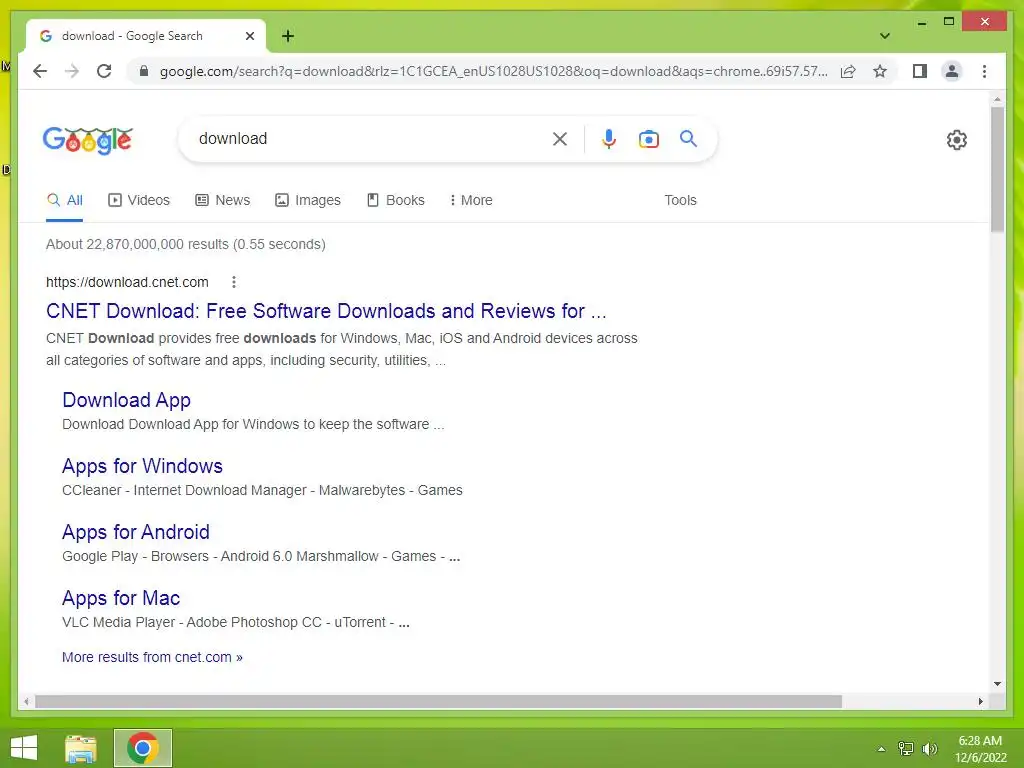Bookmark this tab with the star icon

[880, 71]
